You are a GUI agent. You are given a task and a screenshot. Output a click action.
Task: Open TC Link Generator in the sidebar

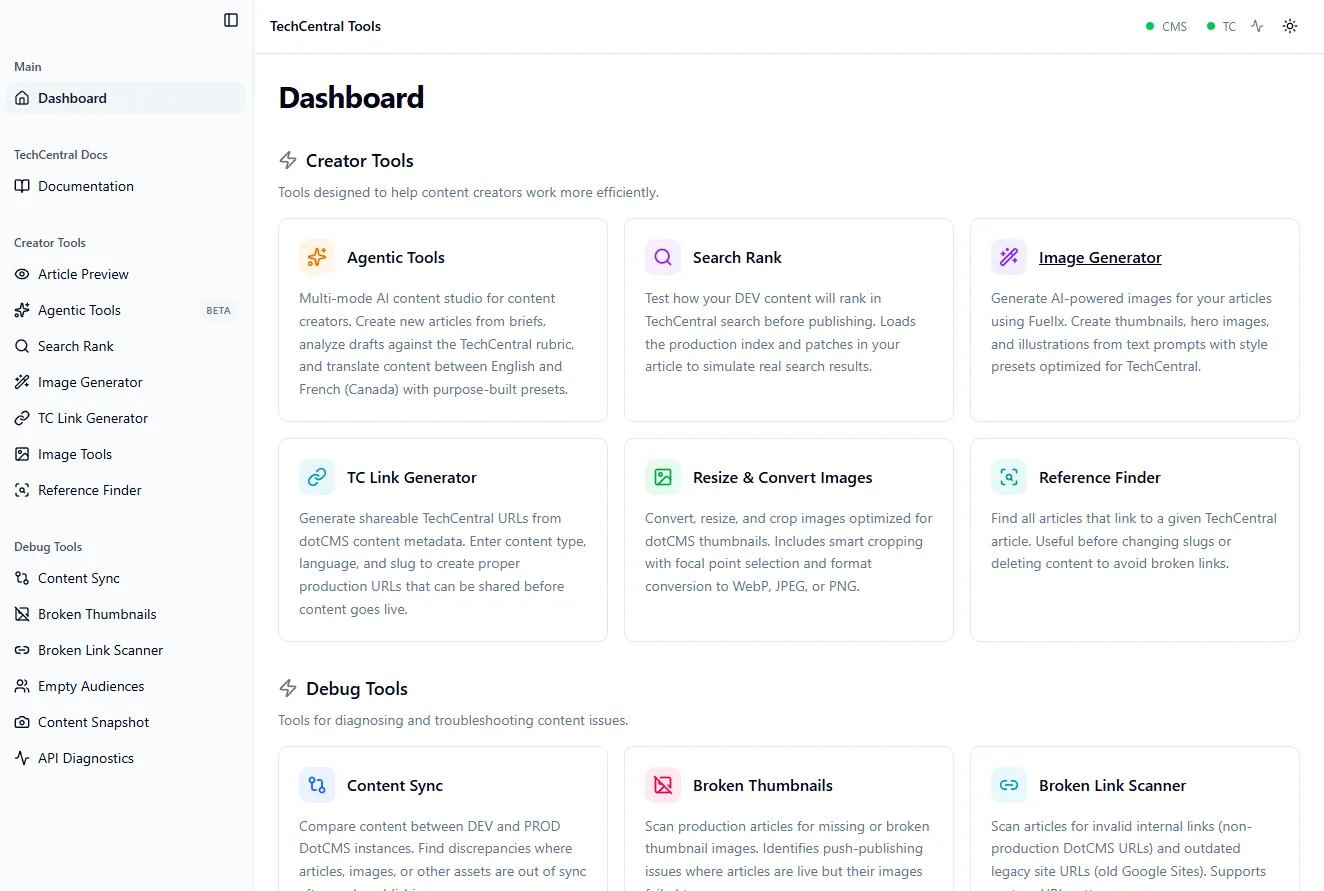[126, 418]
